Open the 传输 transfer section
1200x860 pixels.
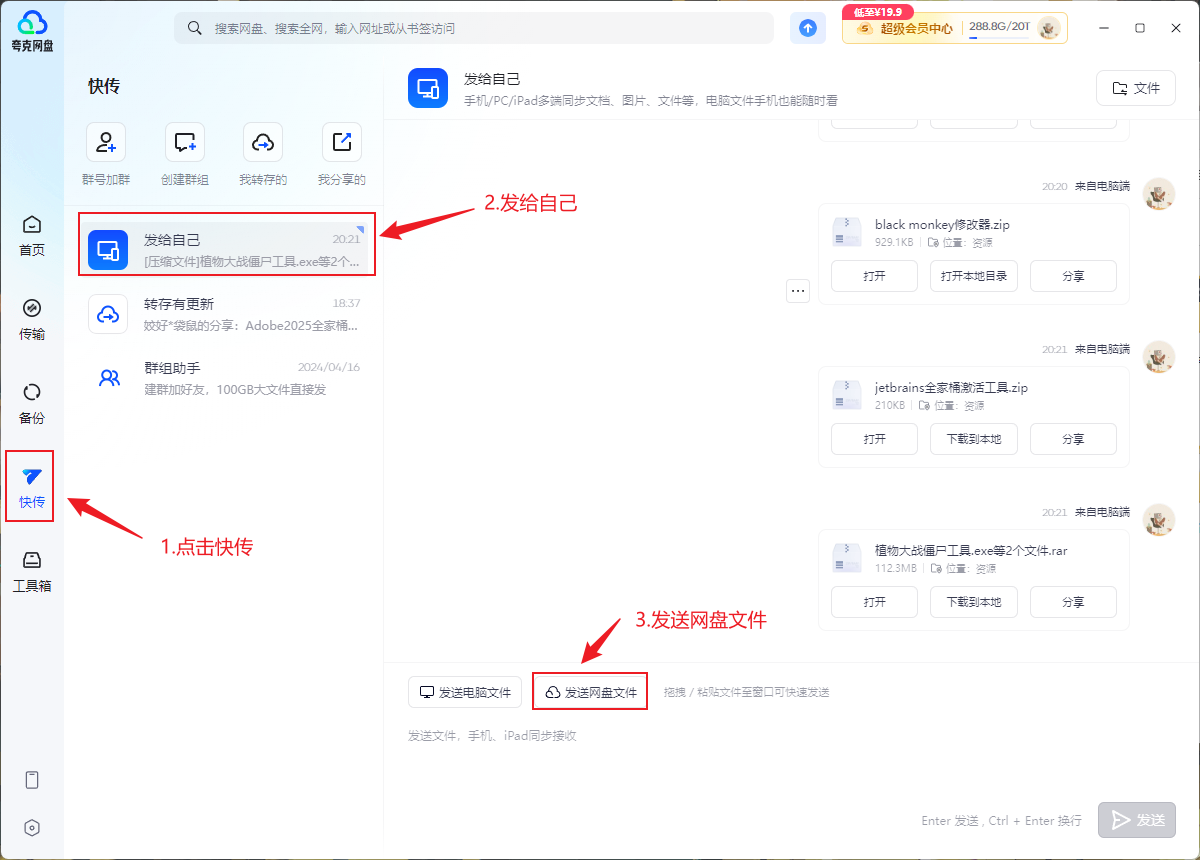click(32, 320)
